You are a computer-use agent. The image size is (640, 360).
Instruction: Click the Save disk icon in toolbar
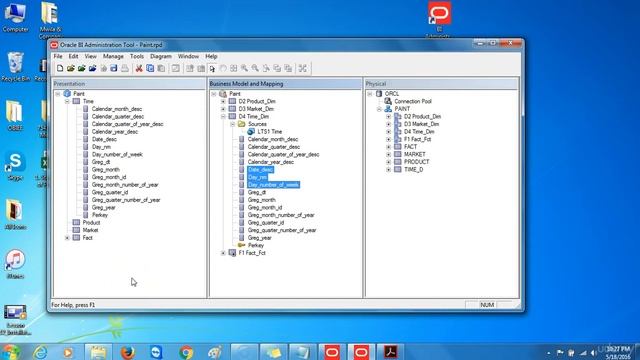pyautogui.click(x=114, y=68)
